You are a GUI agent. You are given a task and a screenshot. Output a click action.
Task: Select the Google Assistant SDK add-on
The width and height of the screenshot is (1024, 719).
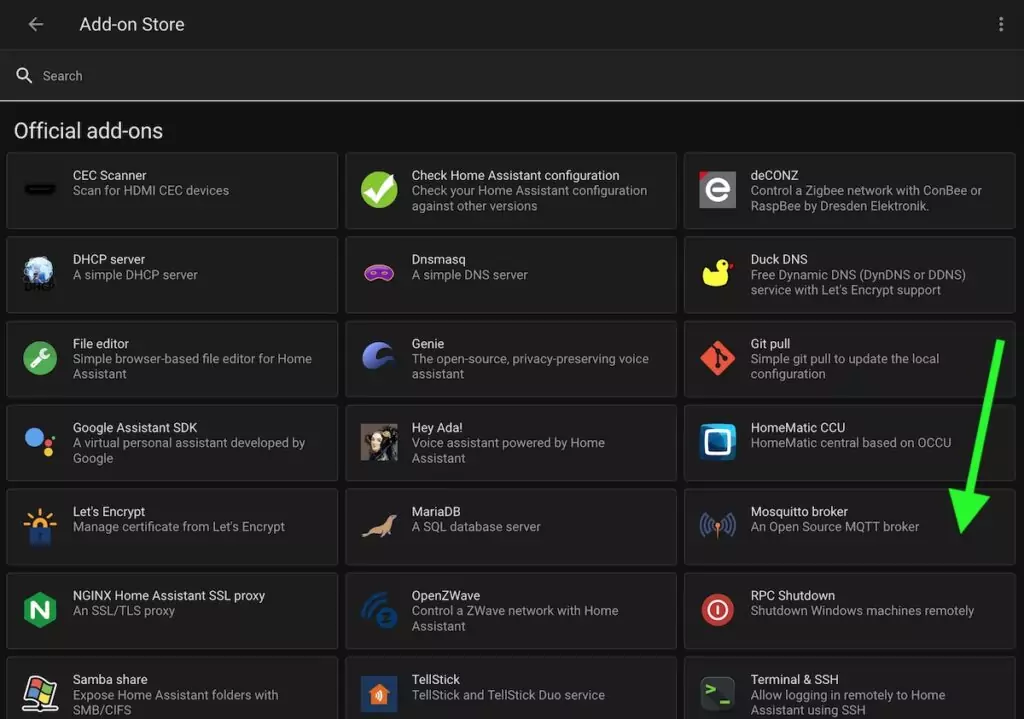click(x=172, y=442)
